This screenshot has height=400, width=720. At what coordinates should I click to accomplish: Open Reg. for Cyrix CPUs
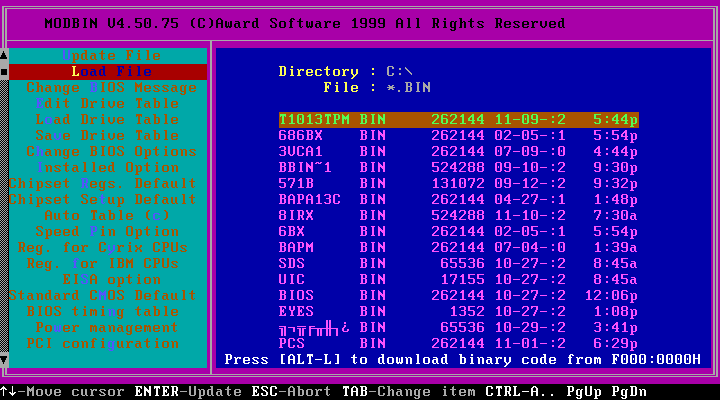(103, 248)
